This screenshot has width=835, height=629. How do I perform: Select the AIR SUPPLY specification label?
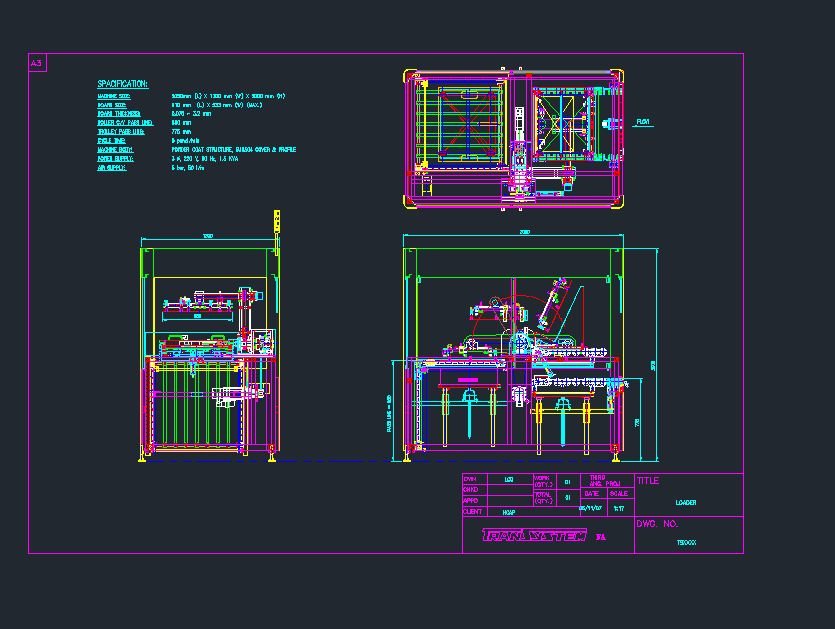pyautogui.click(x=108, y=168)
